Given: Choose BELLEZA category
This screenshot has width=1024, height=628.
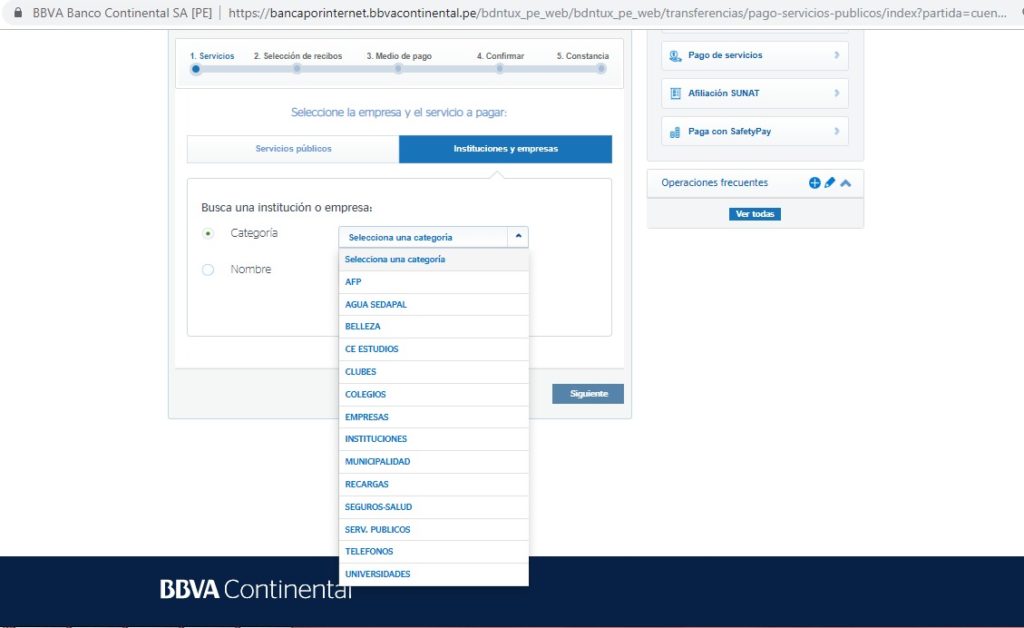Looking at the screenshot, I should tap(434, 326).
